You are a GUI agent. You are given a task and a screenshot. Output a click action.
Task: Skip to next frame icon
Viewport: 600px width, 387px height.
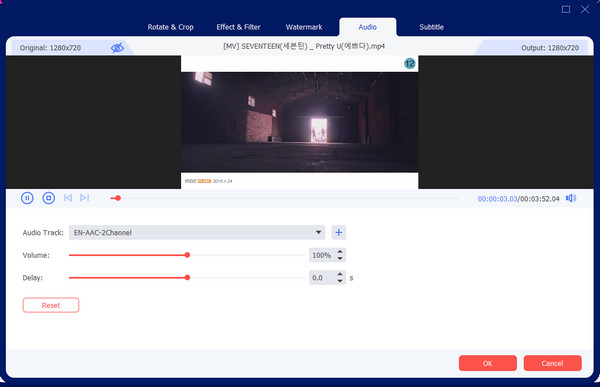tap(85, 198)
